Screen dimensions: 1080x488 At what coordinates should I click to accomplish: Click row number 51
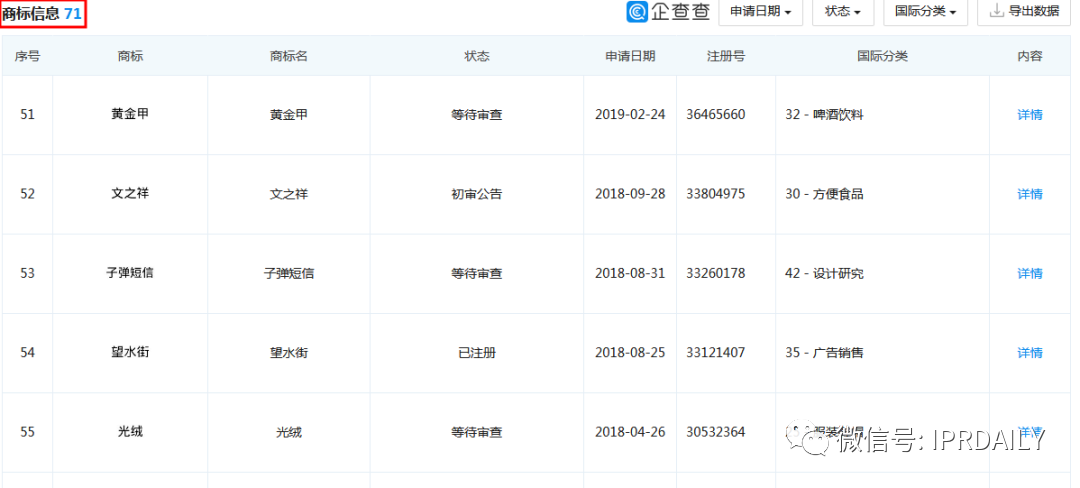[x=27, y=115]
